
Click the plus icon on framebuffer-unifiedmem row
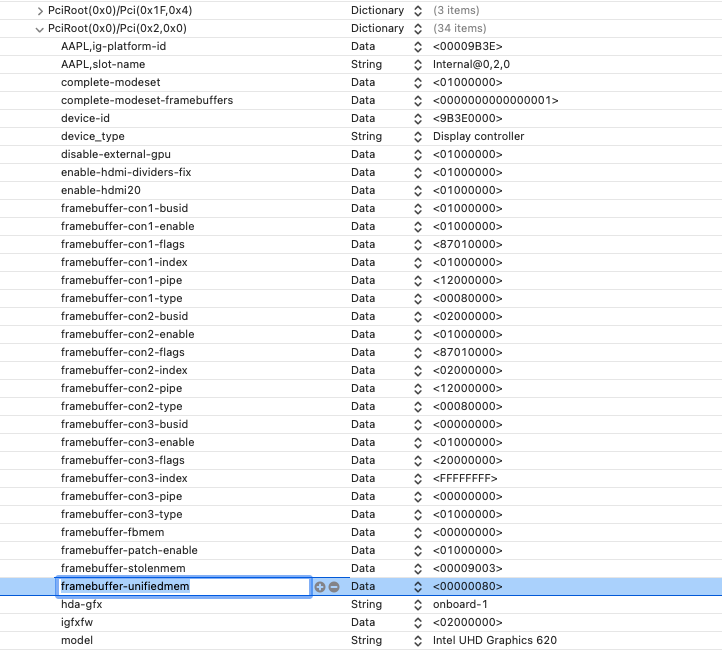coord(320,587)
